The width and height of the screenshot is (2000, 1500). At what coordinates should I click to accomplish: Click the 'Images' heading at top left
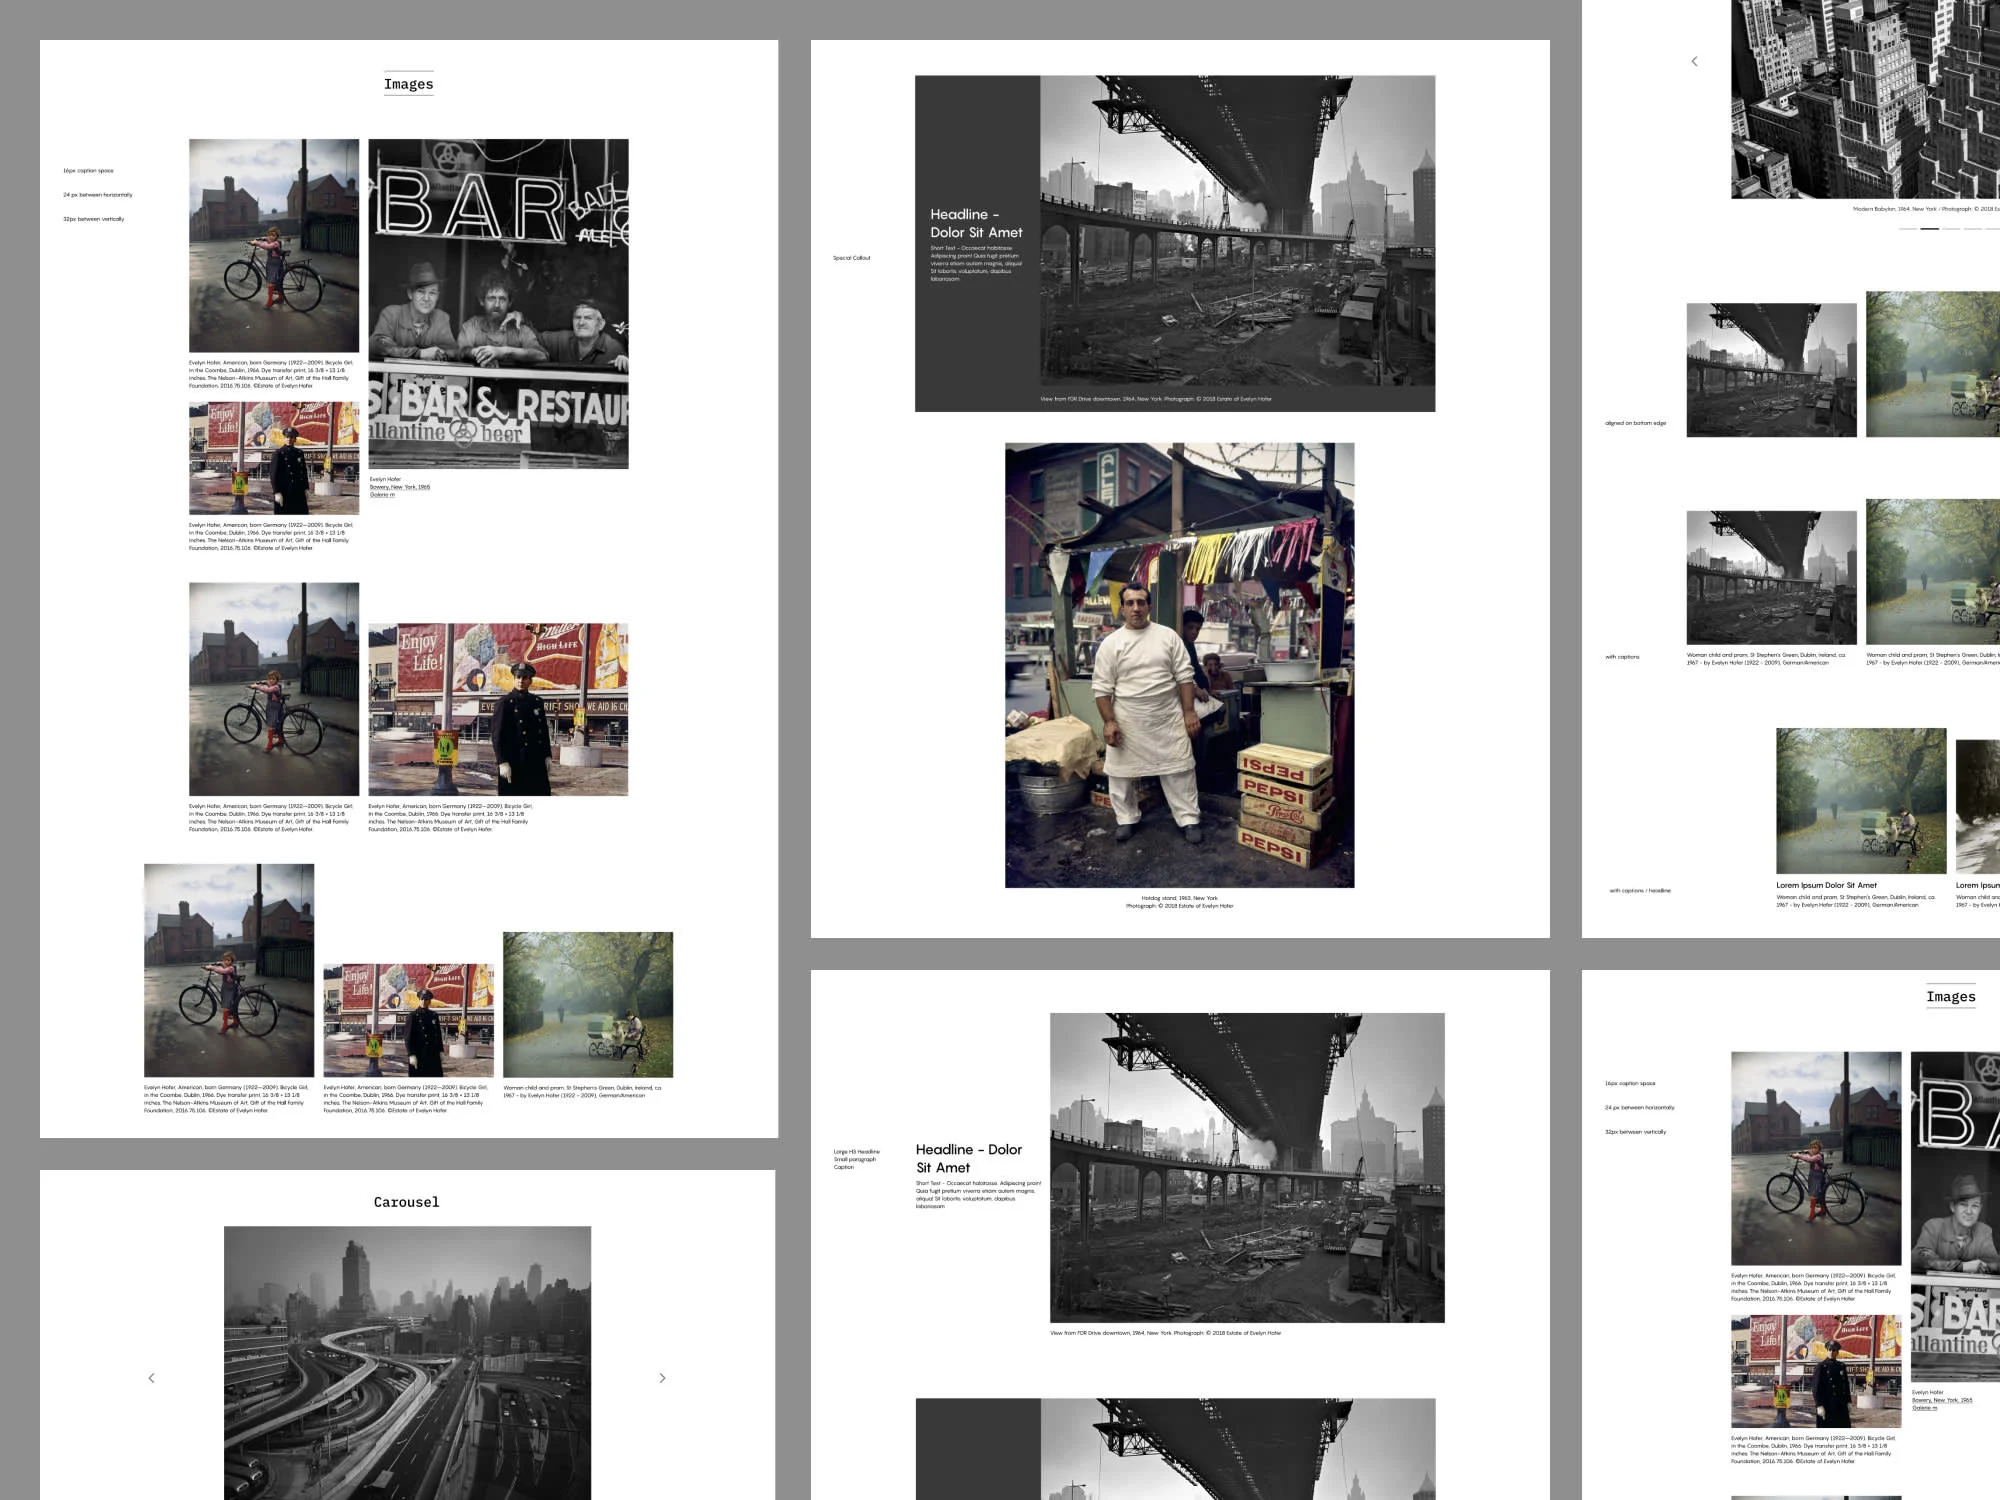(408, 84)
